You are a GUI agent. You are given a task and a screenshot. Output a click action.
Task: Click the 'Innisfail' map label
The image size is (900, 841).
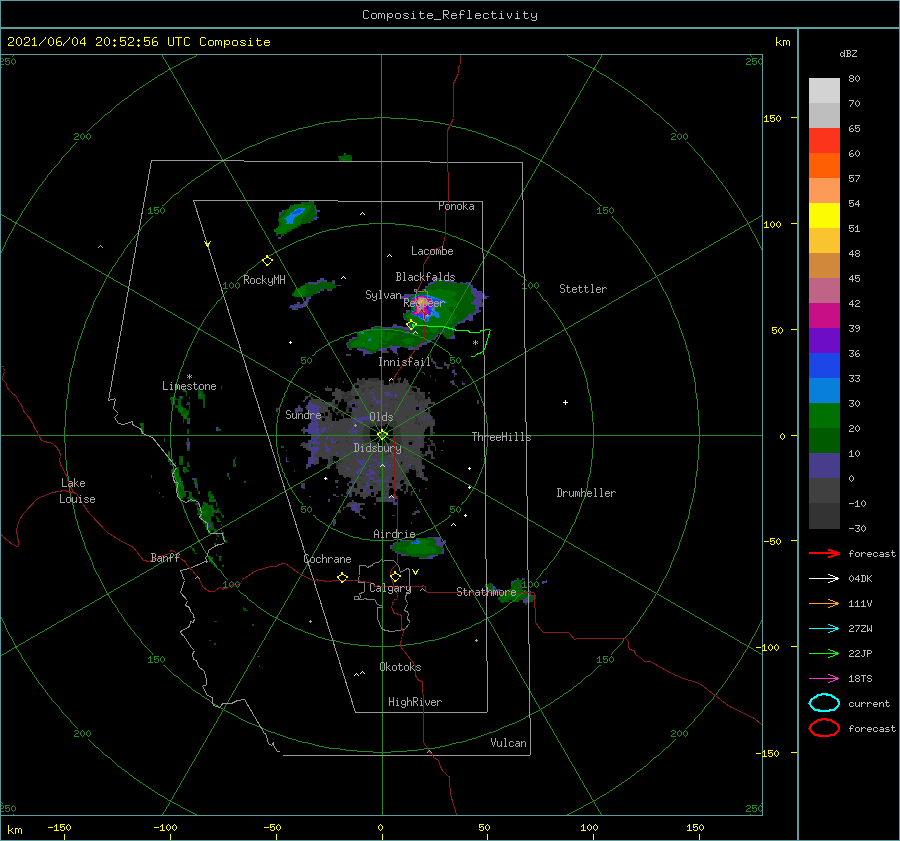pos(404,362)
